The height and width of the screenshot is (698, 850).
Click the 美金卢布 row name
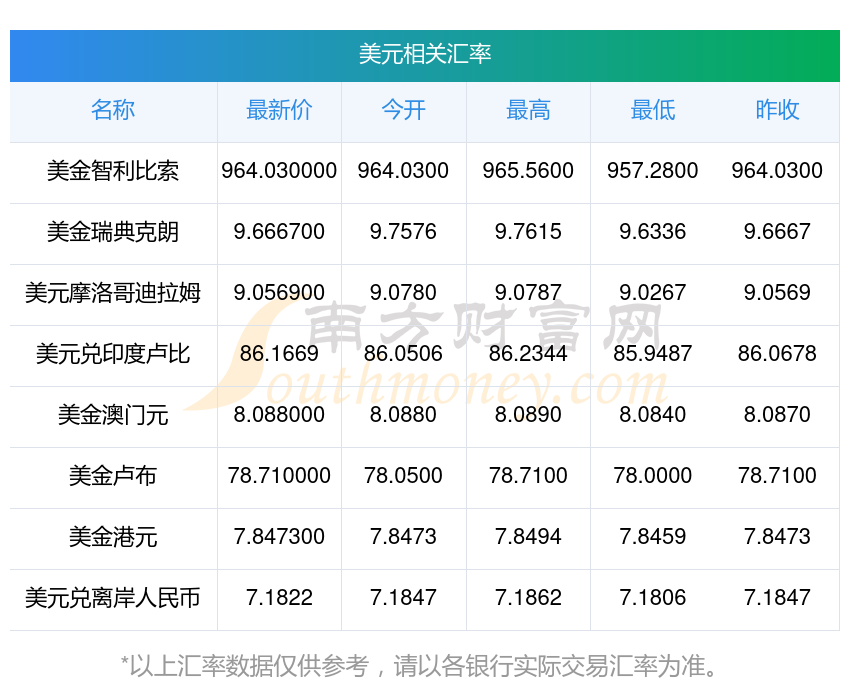pos(113,476)
